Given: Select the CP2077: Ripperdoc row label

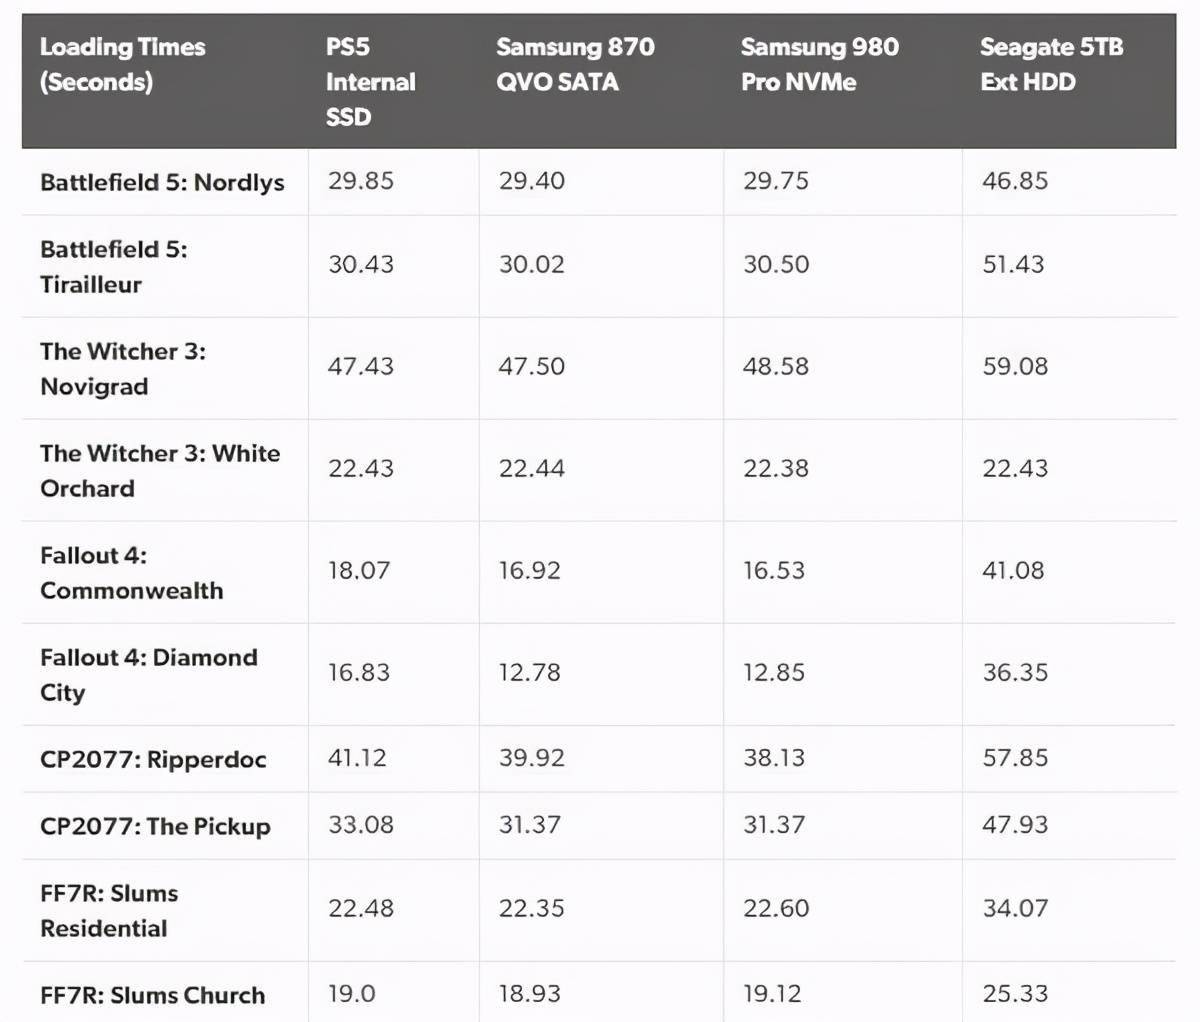Looking at the screenshot, I should click(153, 759).
